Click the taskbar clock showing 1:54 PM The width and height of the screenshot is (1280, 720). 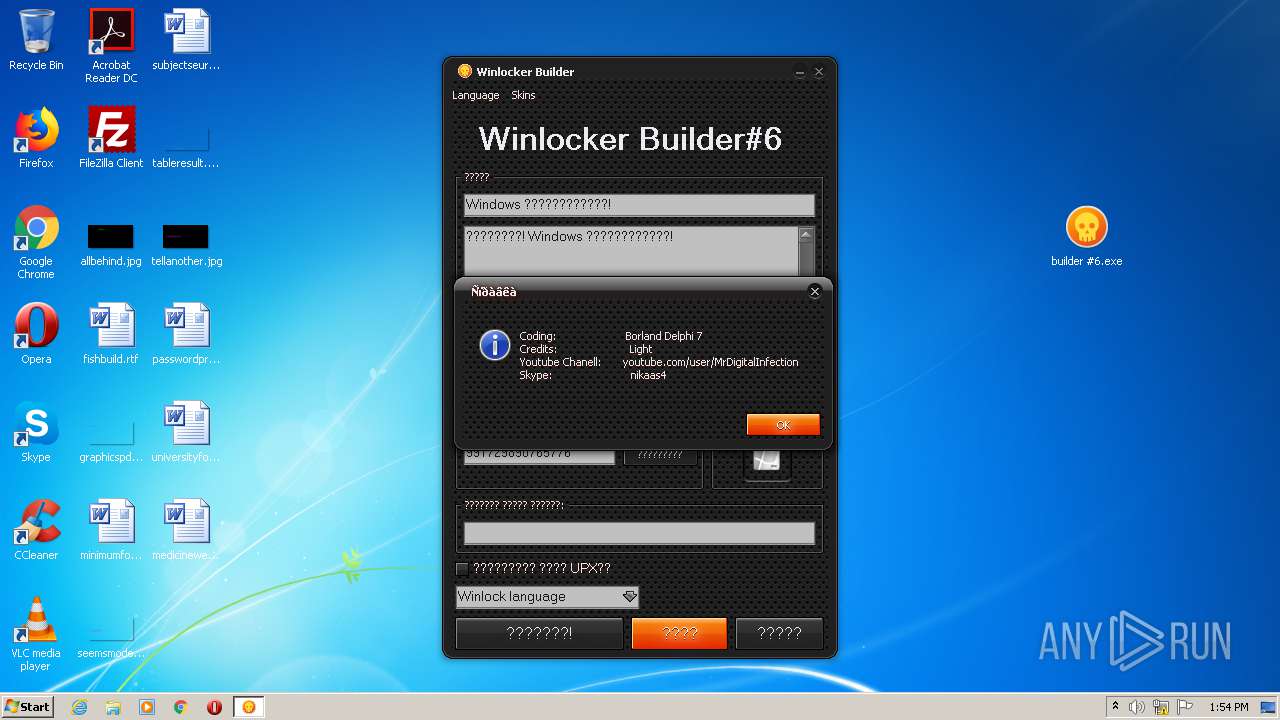[x=1228, y=707]
